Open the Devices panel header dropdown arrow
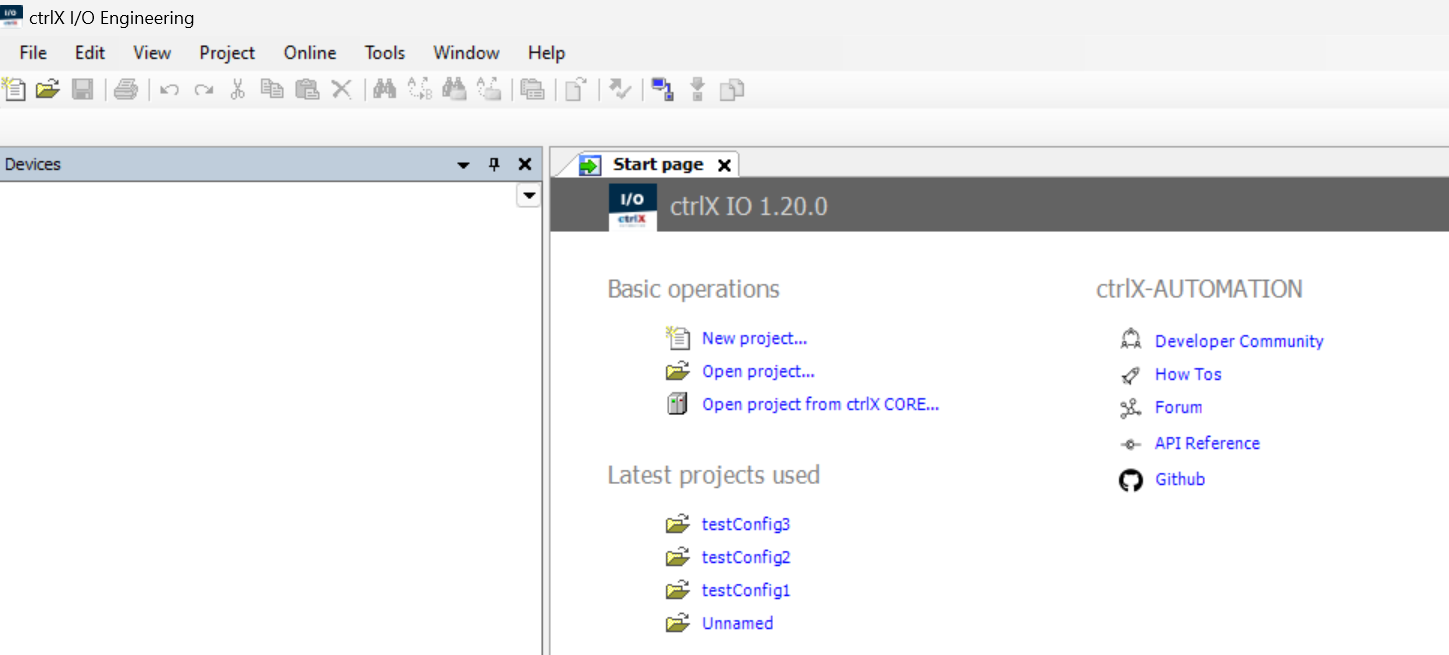The width and height of the screenshot is (1449, 655). [x=463, y=165]
